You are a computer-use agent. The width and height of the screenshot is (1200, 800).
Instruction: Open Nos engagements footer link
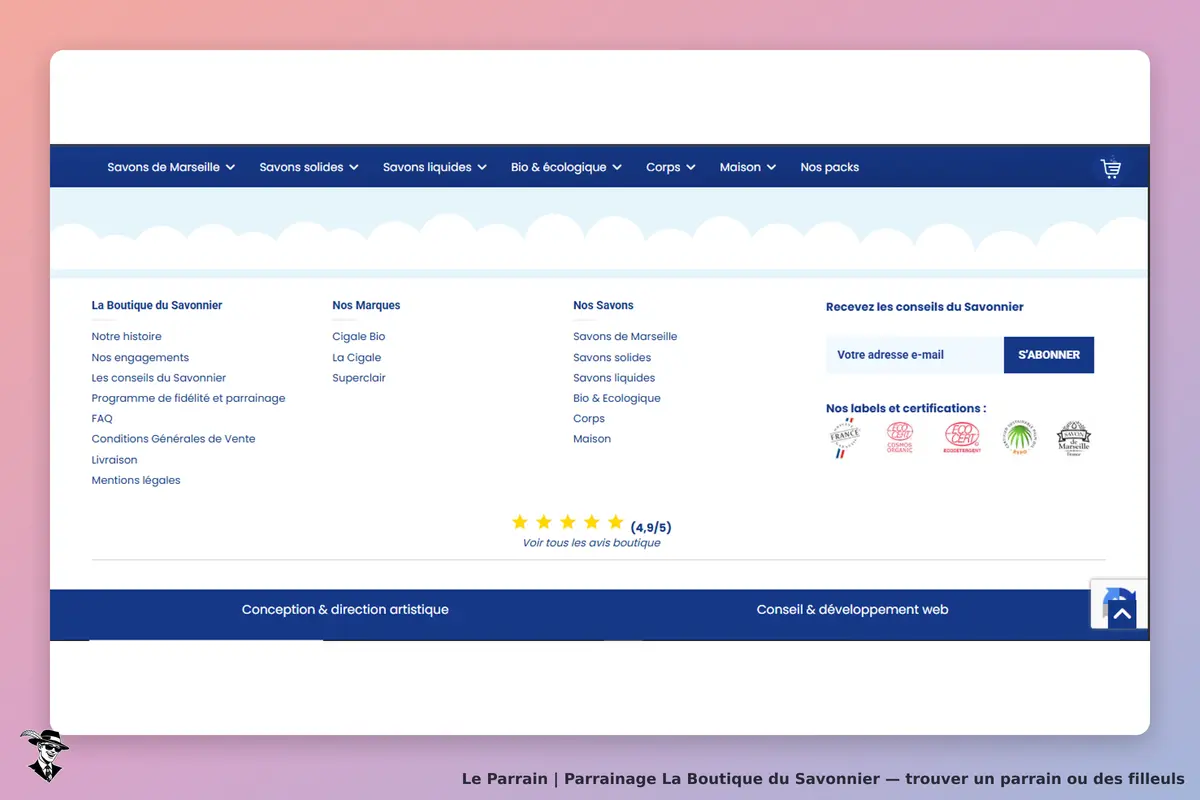140,358
